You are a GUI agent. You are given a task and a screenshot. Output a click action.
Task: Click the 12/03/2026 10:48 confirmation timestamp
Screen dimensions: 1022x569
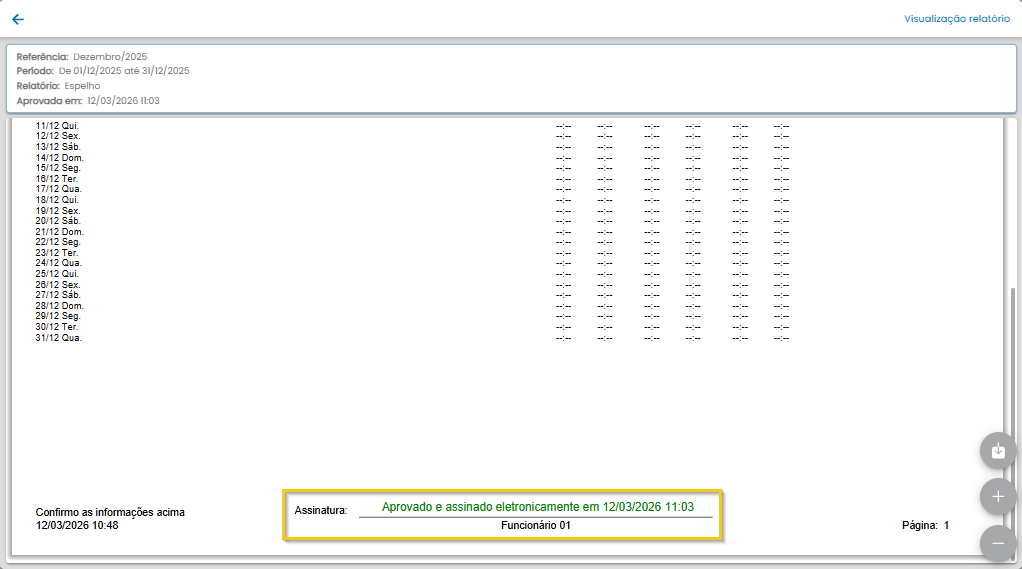(77, 525)
